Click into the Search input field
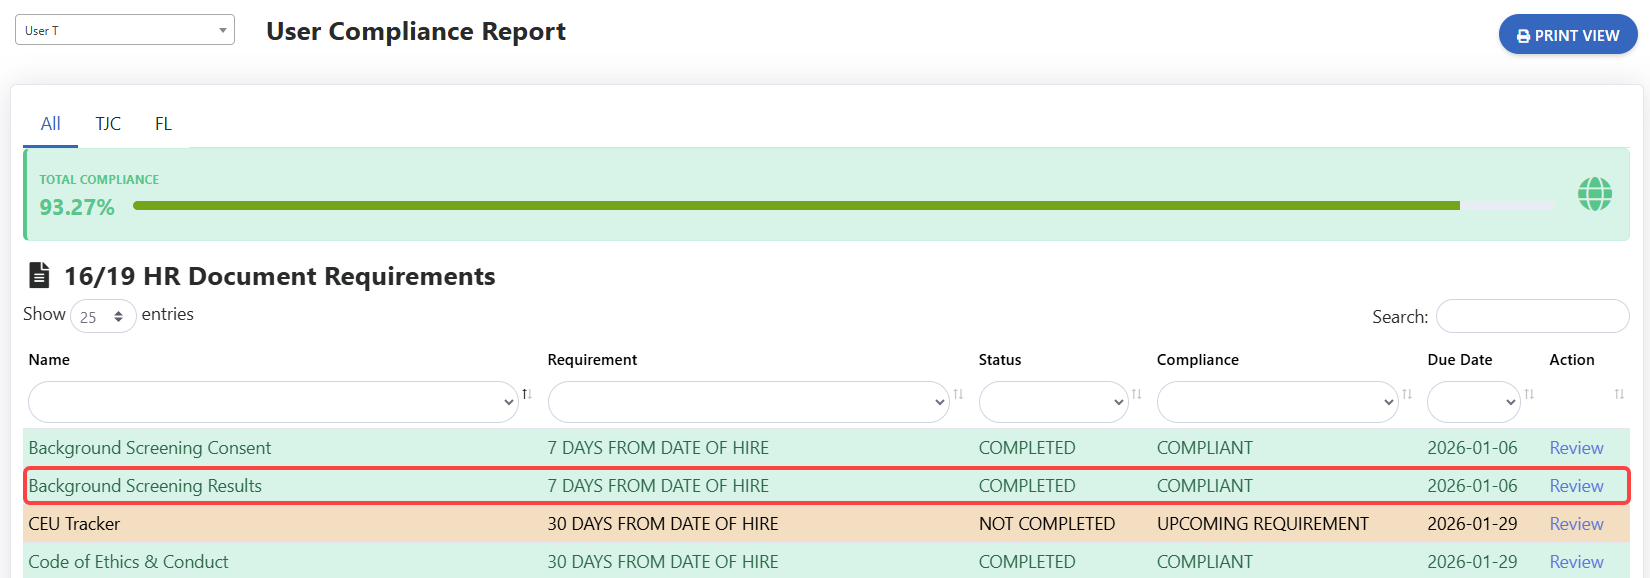This screenshot has height=578, width=1650. tap(1532, 316)
